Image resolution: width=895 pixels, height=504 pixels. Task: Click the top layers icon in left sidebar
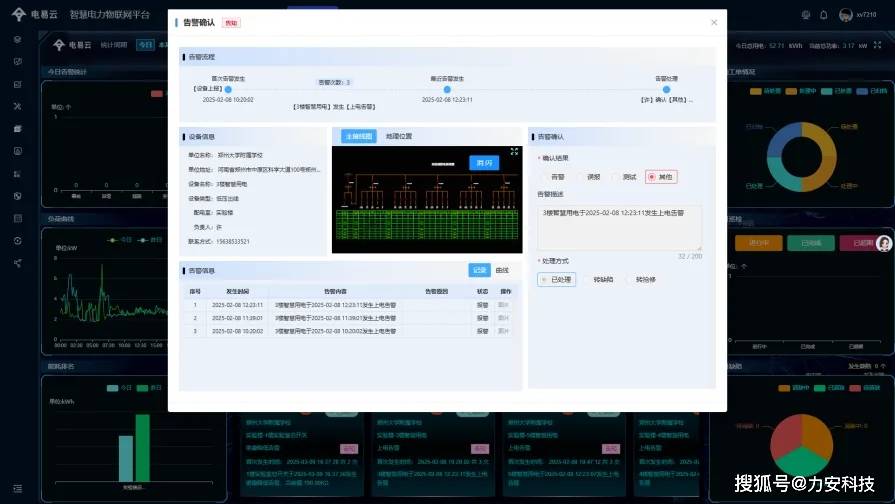[17, 39]
